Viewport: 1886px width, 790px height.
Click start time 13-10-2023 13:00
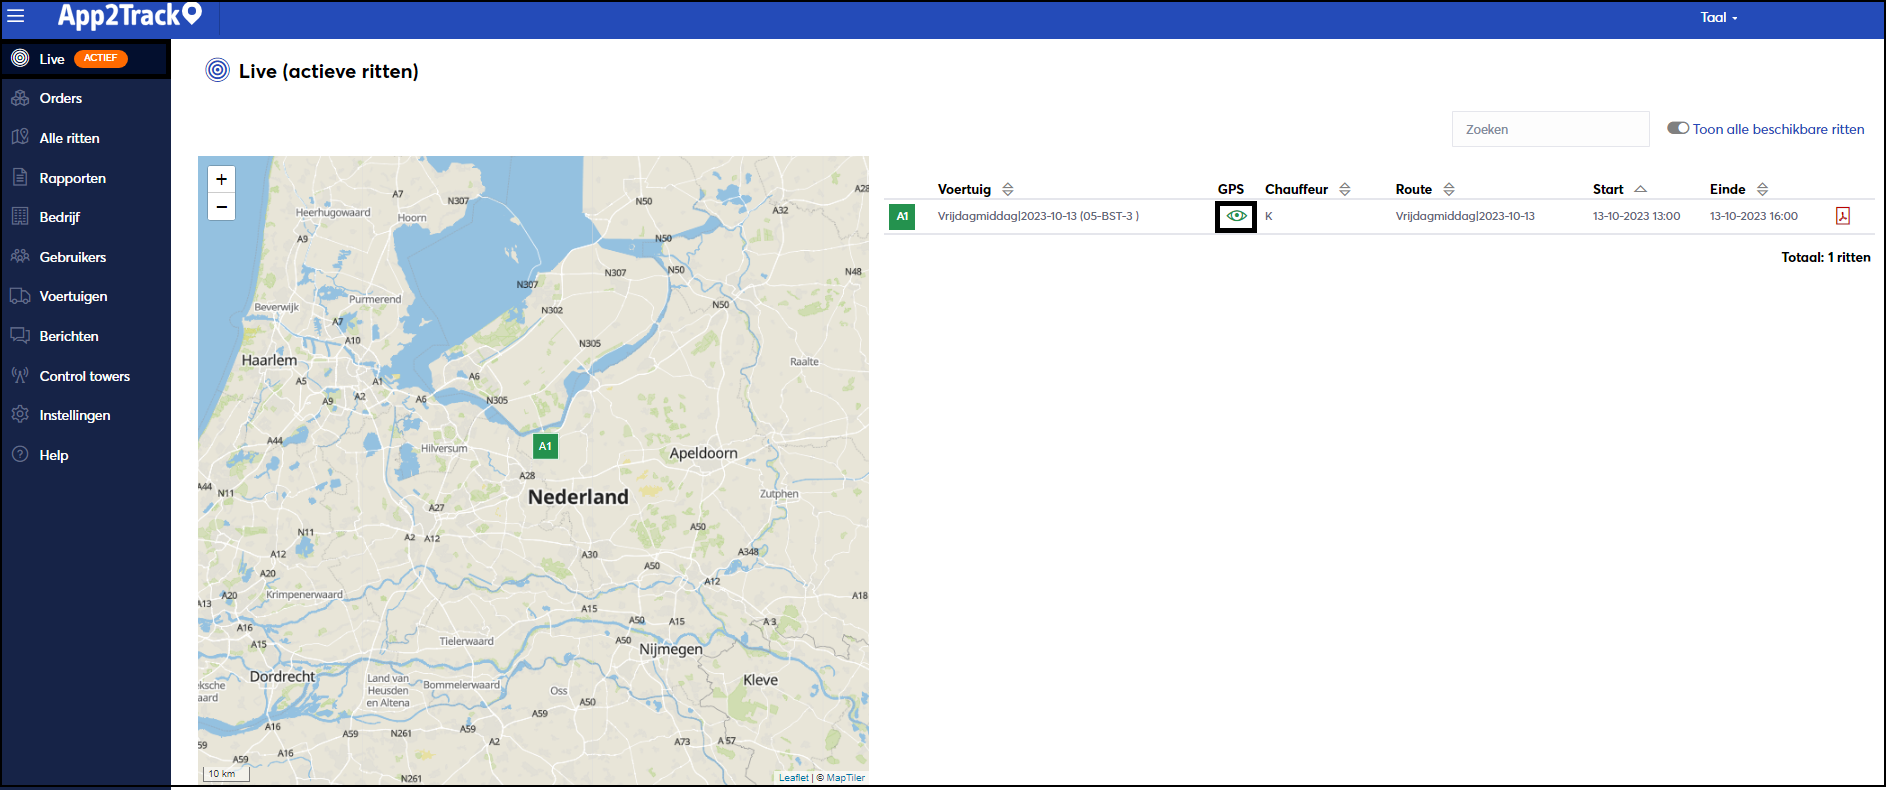pyautogui.click(x=1636, y=216)
